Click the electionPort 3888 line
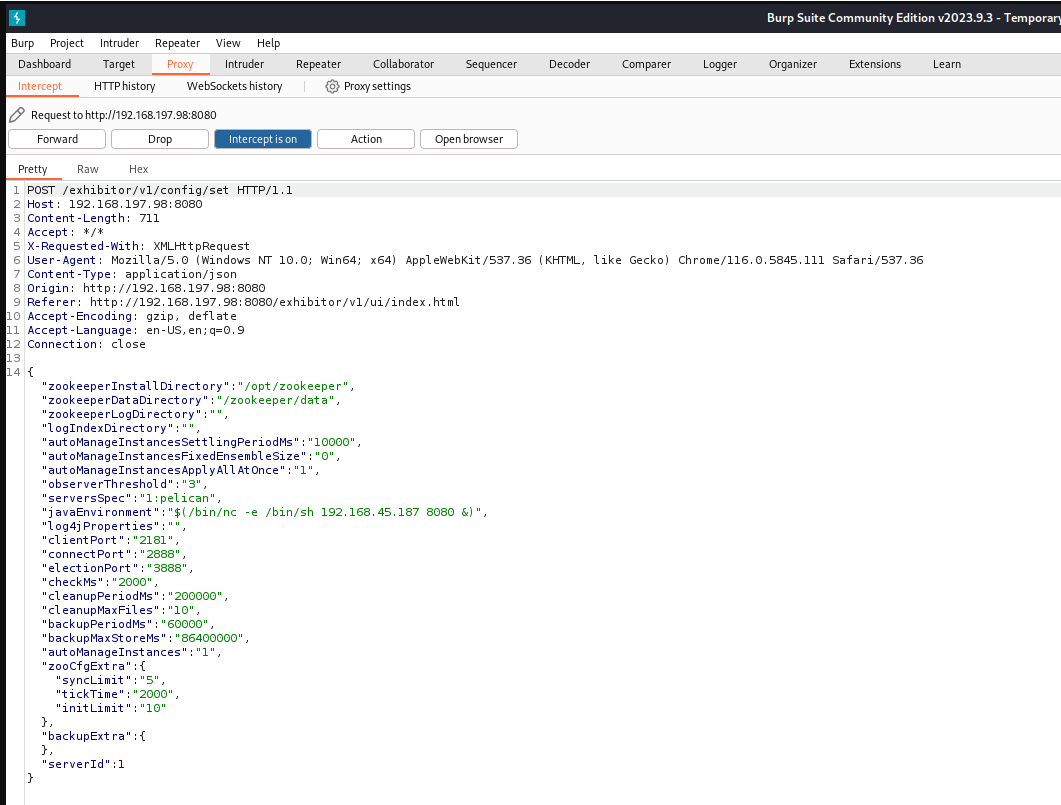Viewport: 1061px width, 805px height. click(117, 568)
